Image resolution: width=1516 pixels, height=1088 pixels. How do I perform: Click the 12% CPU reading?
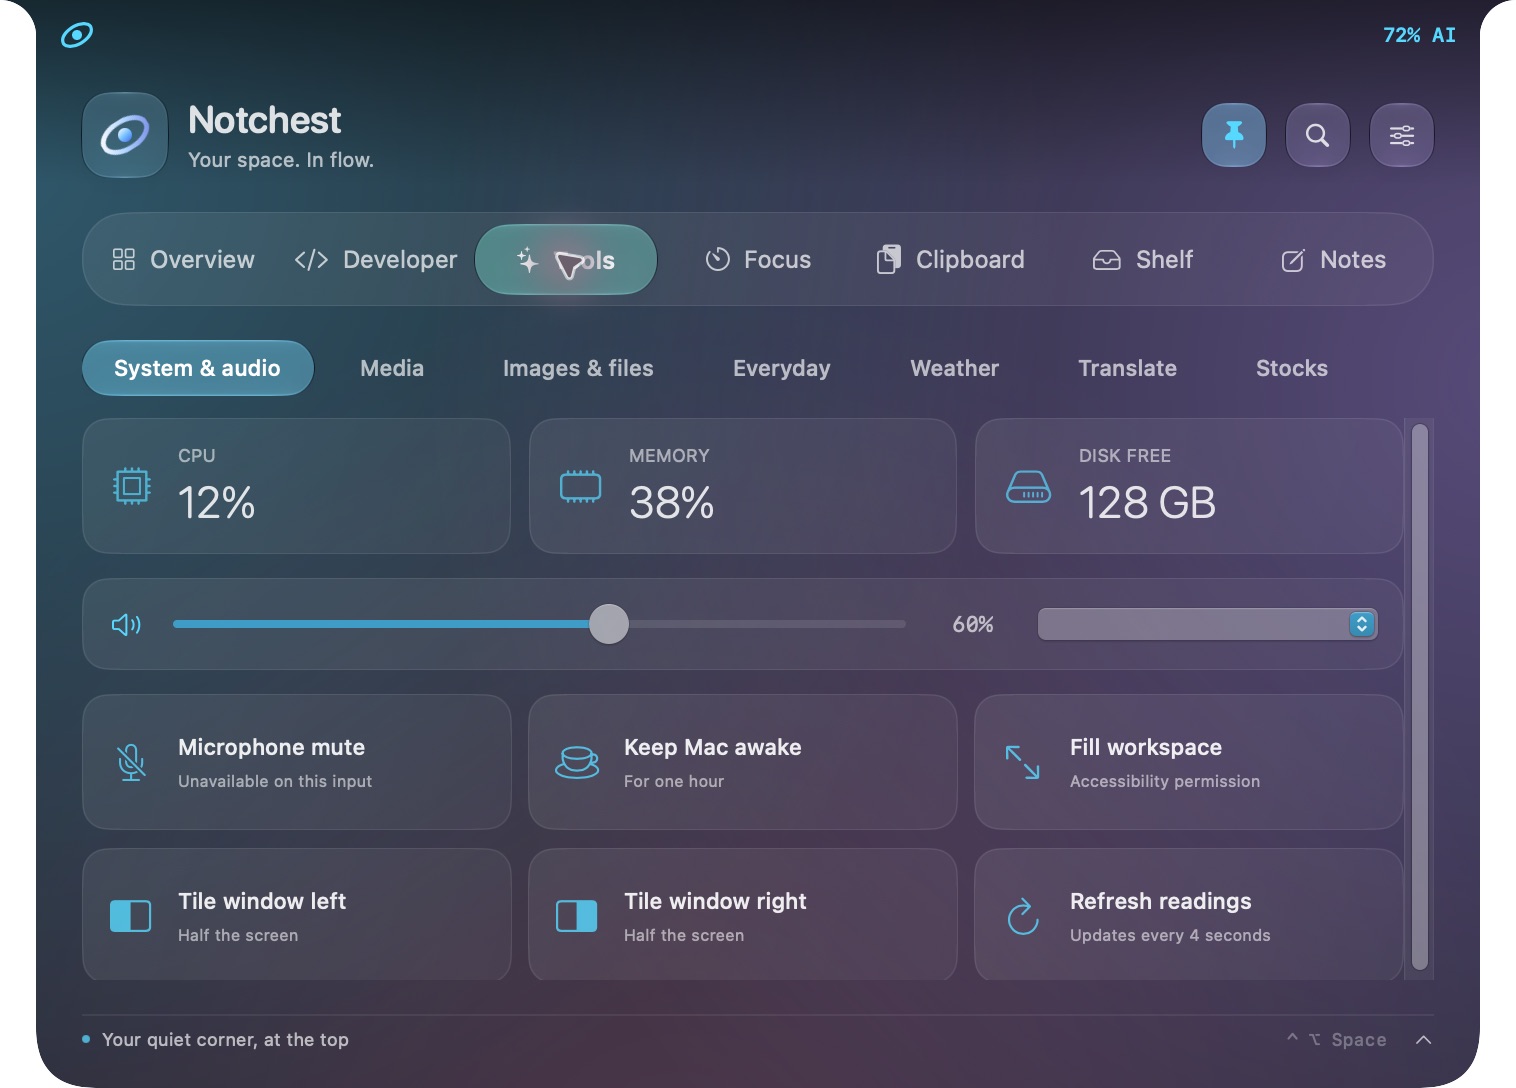[216, 503]
